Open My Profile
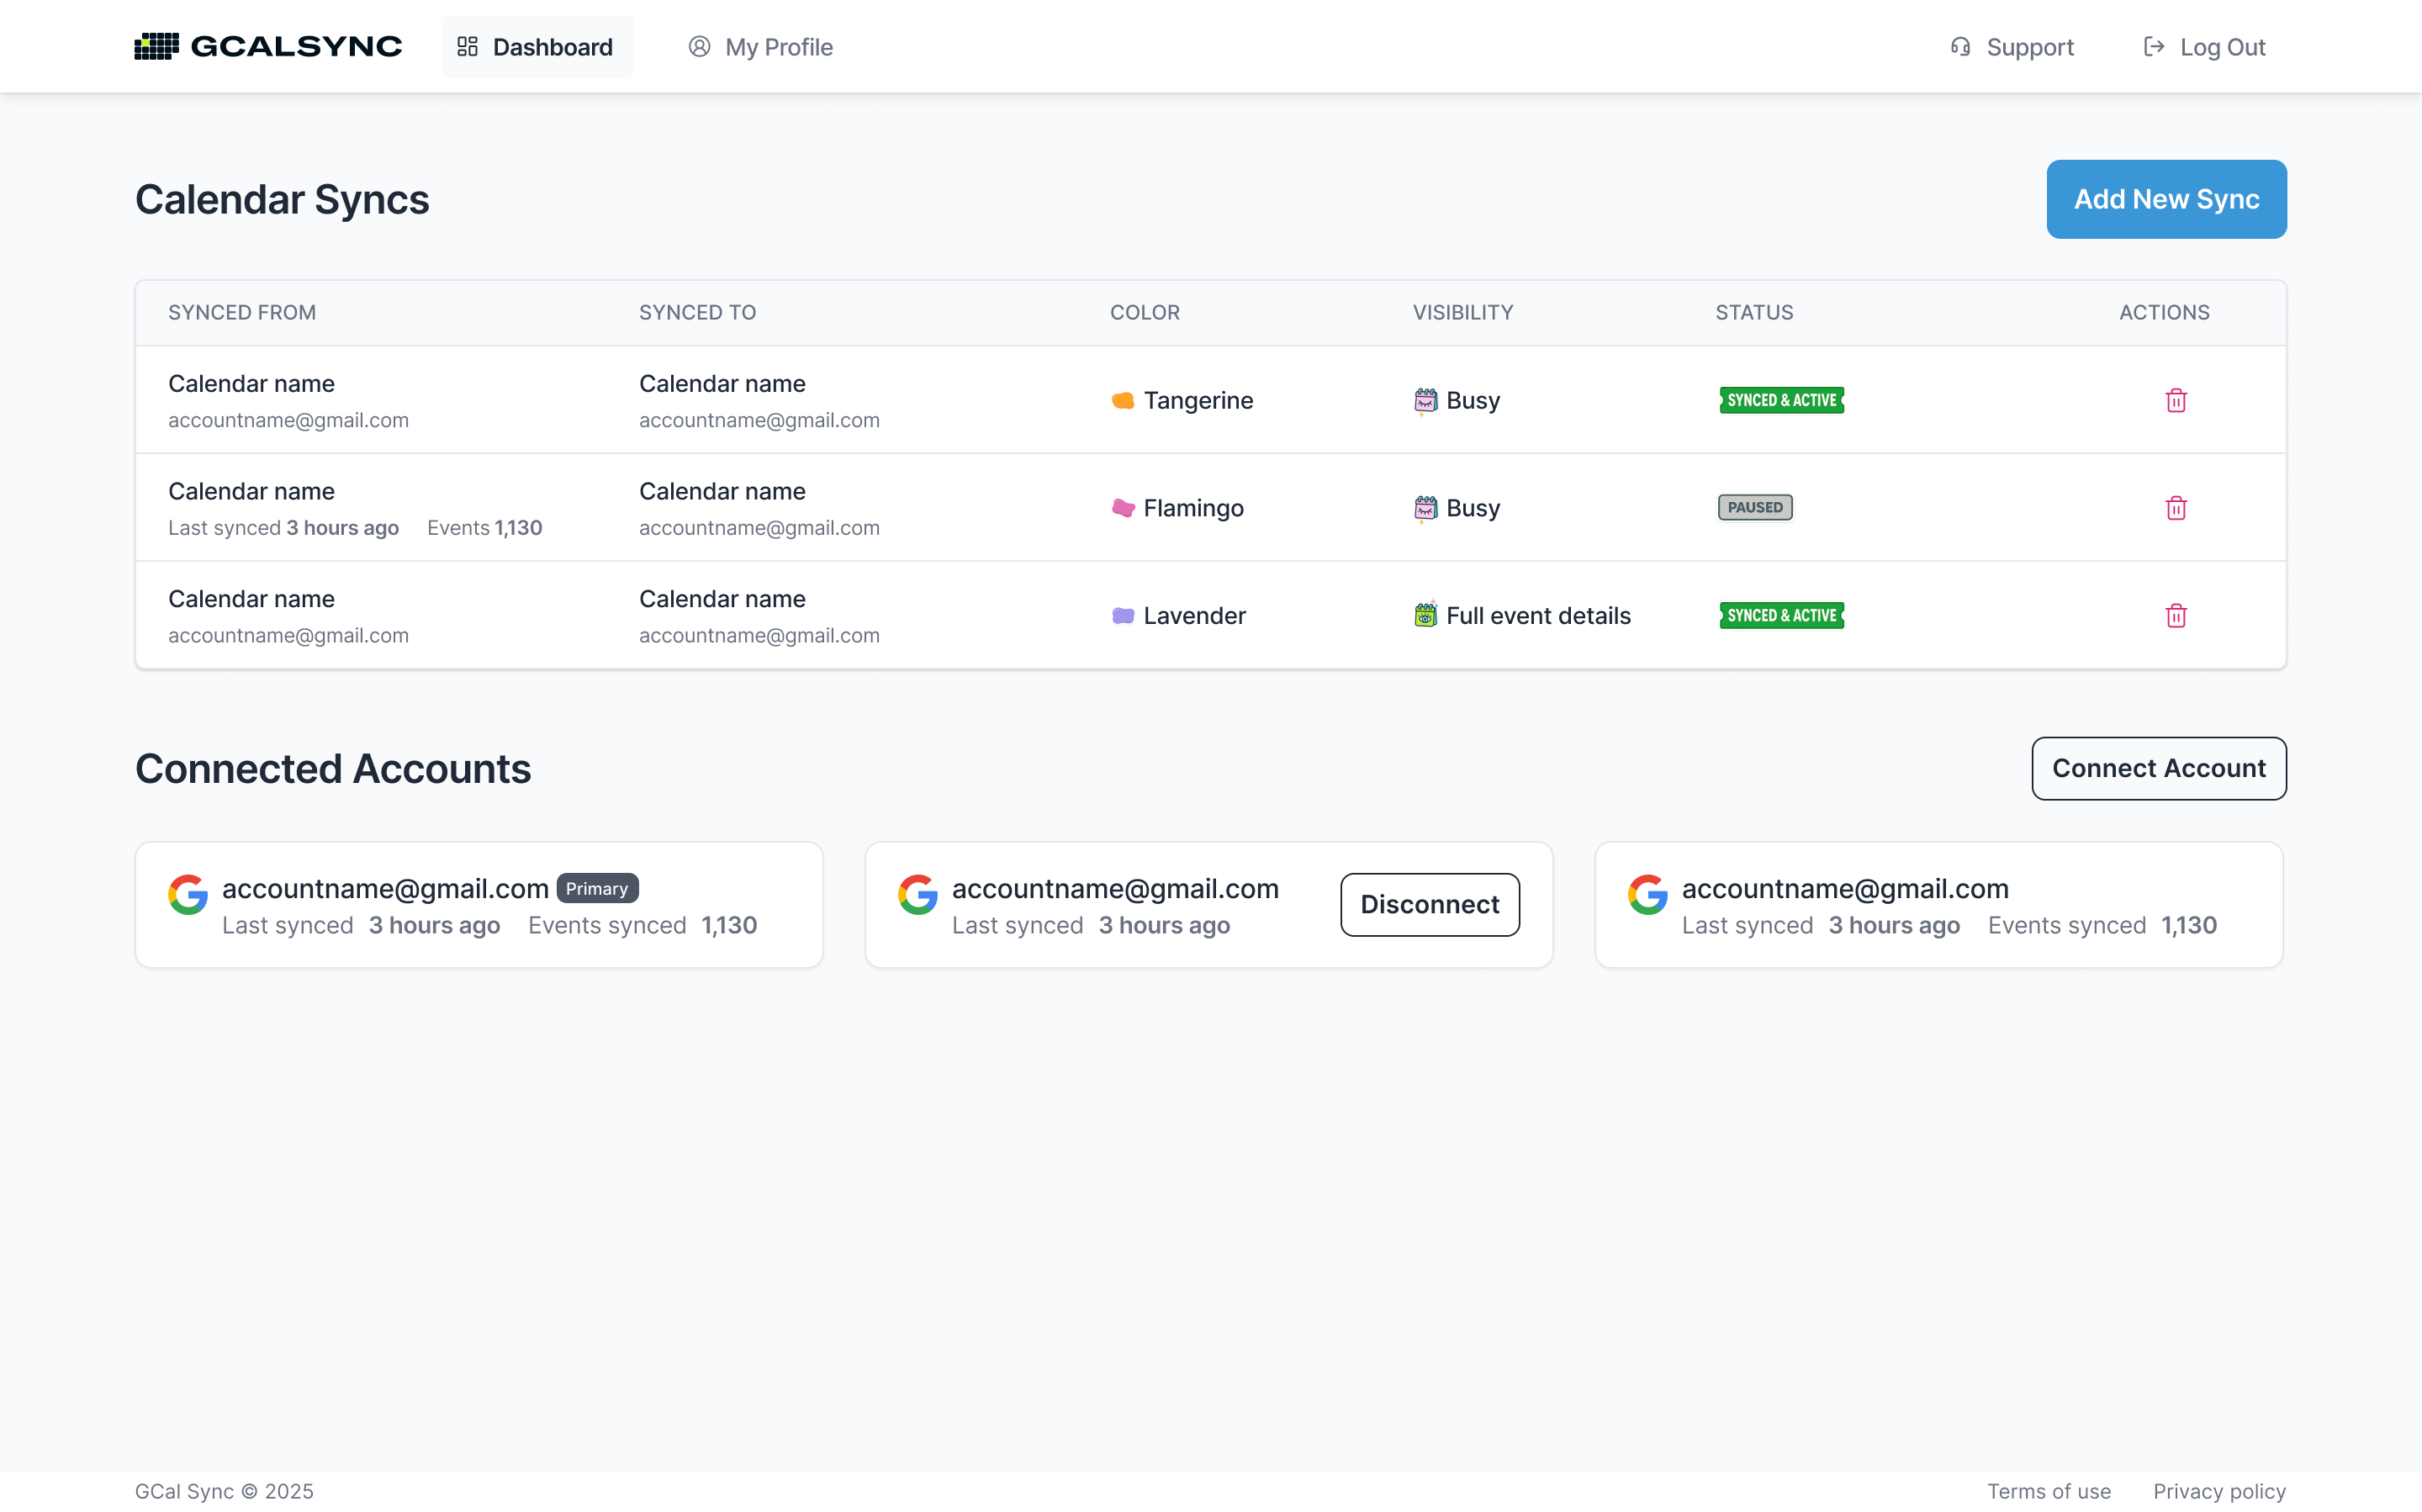 click(761, 46)
